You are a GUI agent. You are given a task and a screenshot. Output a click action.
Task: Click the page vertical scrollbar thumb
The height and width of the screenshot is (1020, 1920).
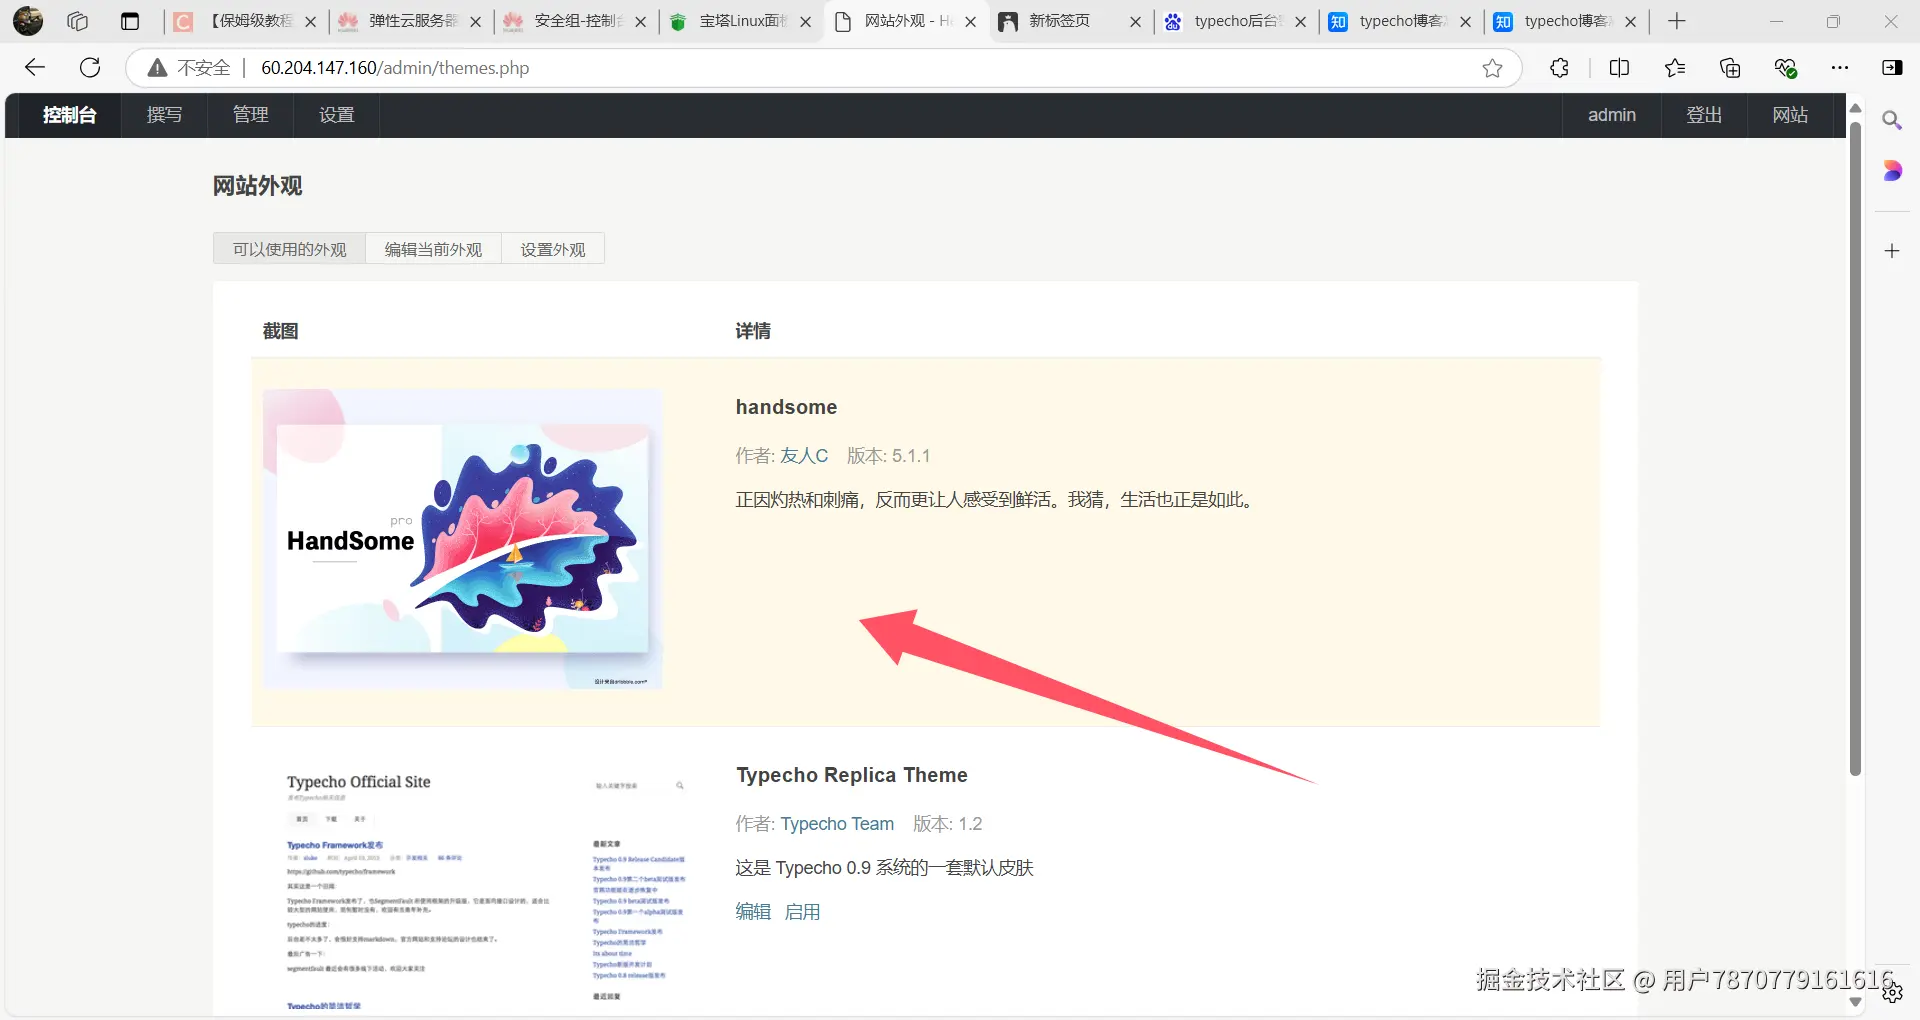[1855, 448]
